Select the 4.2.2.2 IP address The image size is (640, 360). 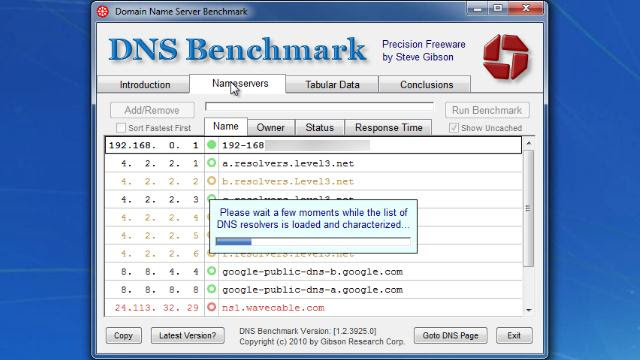pos(160,182)
